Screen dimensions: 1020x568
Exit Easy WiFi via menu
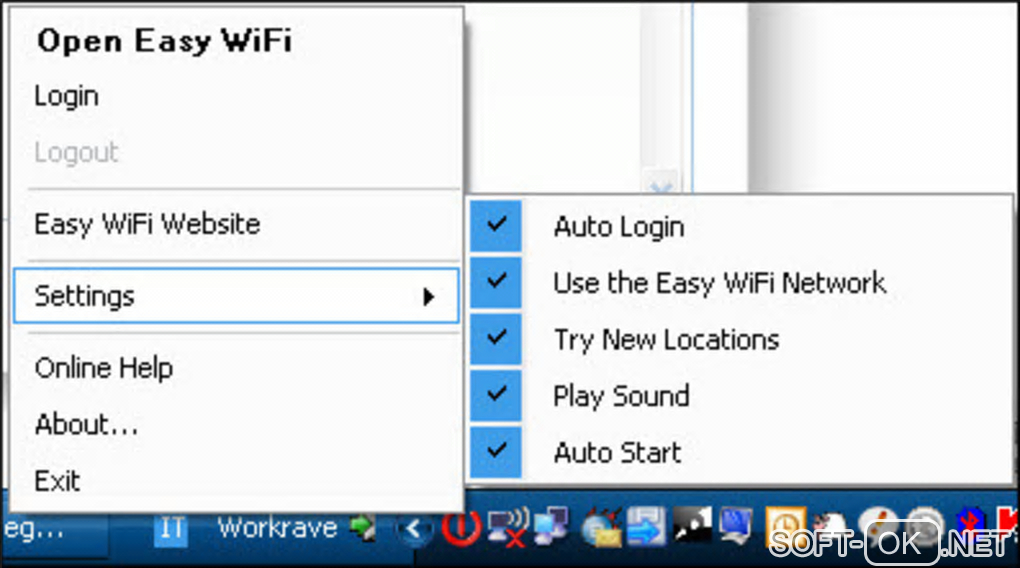point(57,481)
